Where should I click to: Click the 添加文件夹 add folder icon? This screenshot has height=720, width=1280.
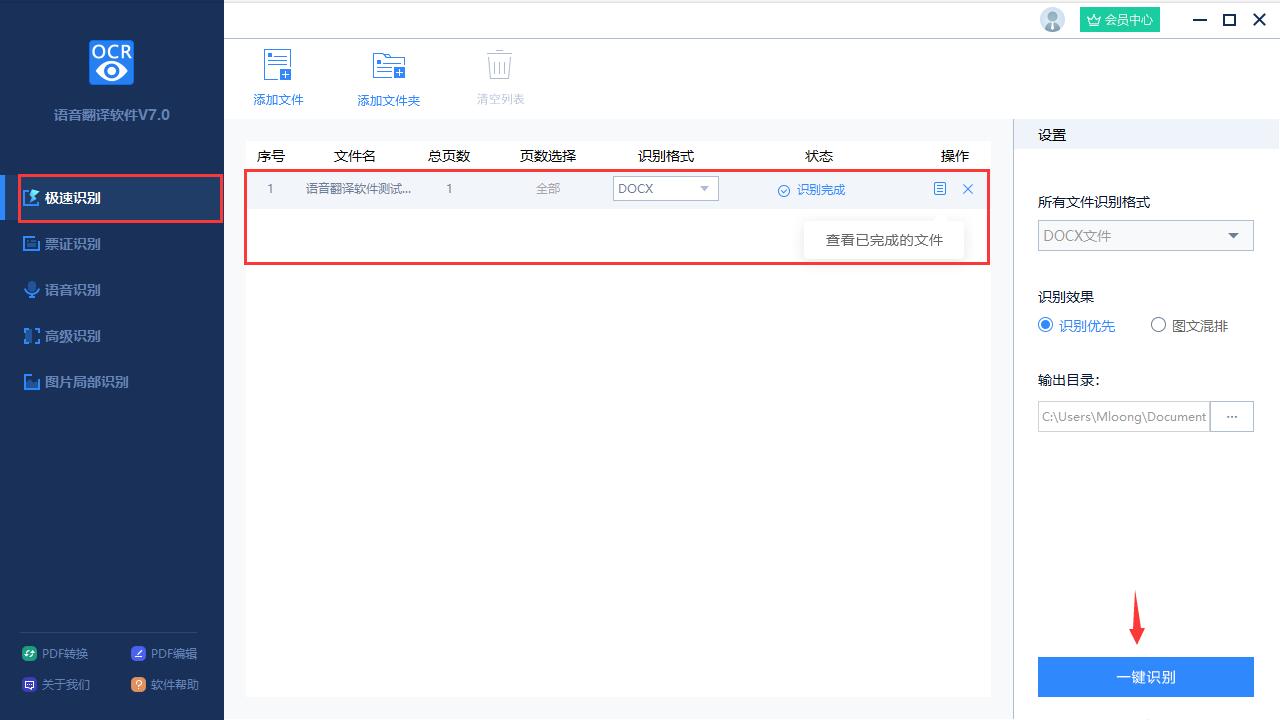coord(388,64)
